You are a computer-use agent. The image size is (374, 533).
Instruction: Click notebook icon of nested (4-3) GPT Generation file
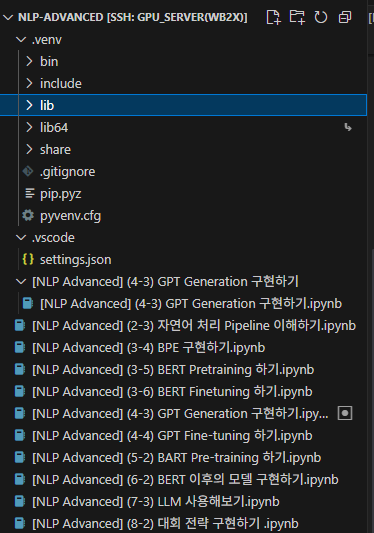coord(28,303)
